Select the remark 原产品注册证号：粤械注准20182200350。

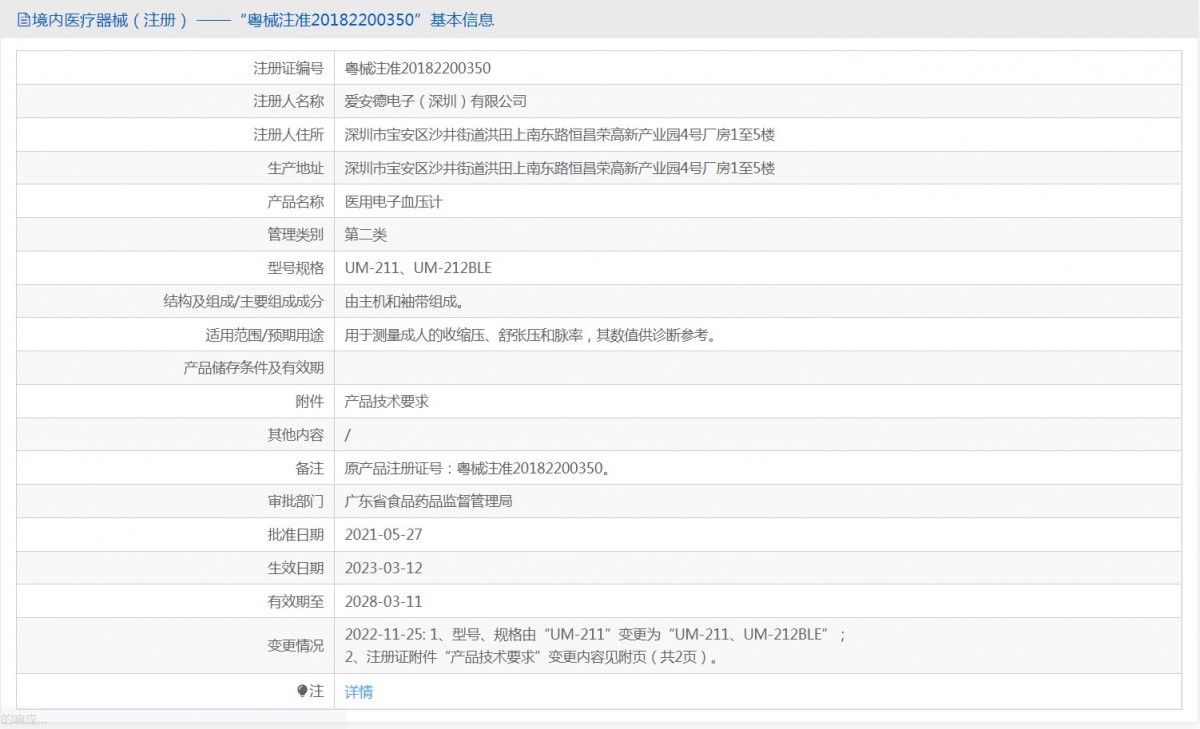click(478, 468)
